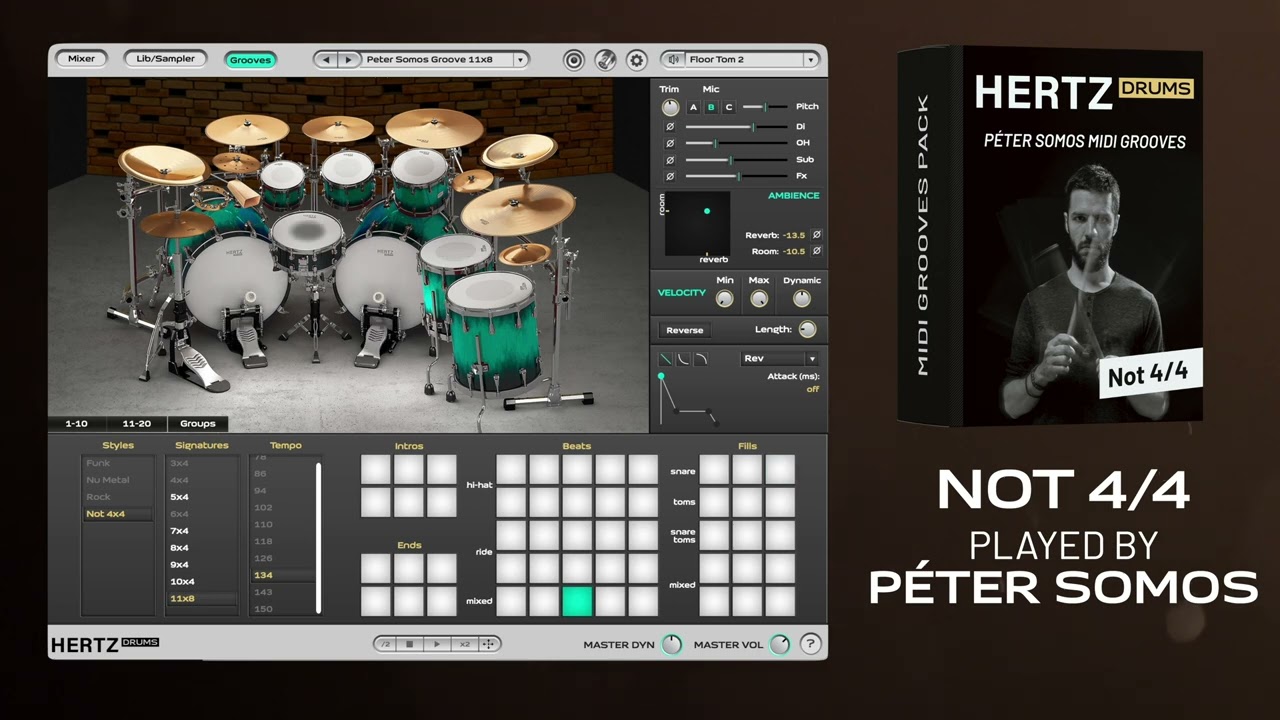The width and height of the screenshot is (1280, 720).
Task: Click the drag-to-DAW move arrows icon
Action: 489,644
